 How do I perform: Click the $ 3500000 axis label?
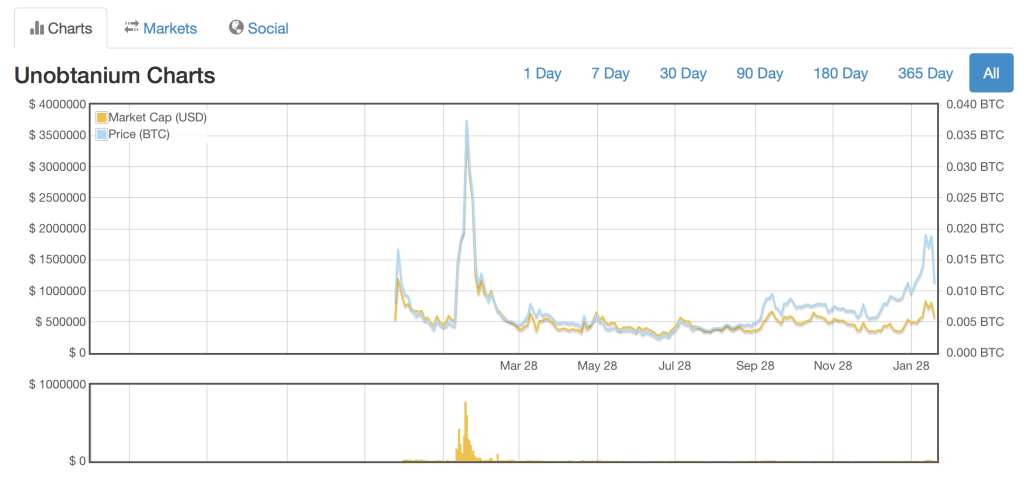pos(57,135)
